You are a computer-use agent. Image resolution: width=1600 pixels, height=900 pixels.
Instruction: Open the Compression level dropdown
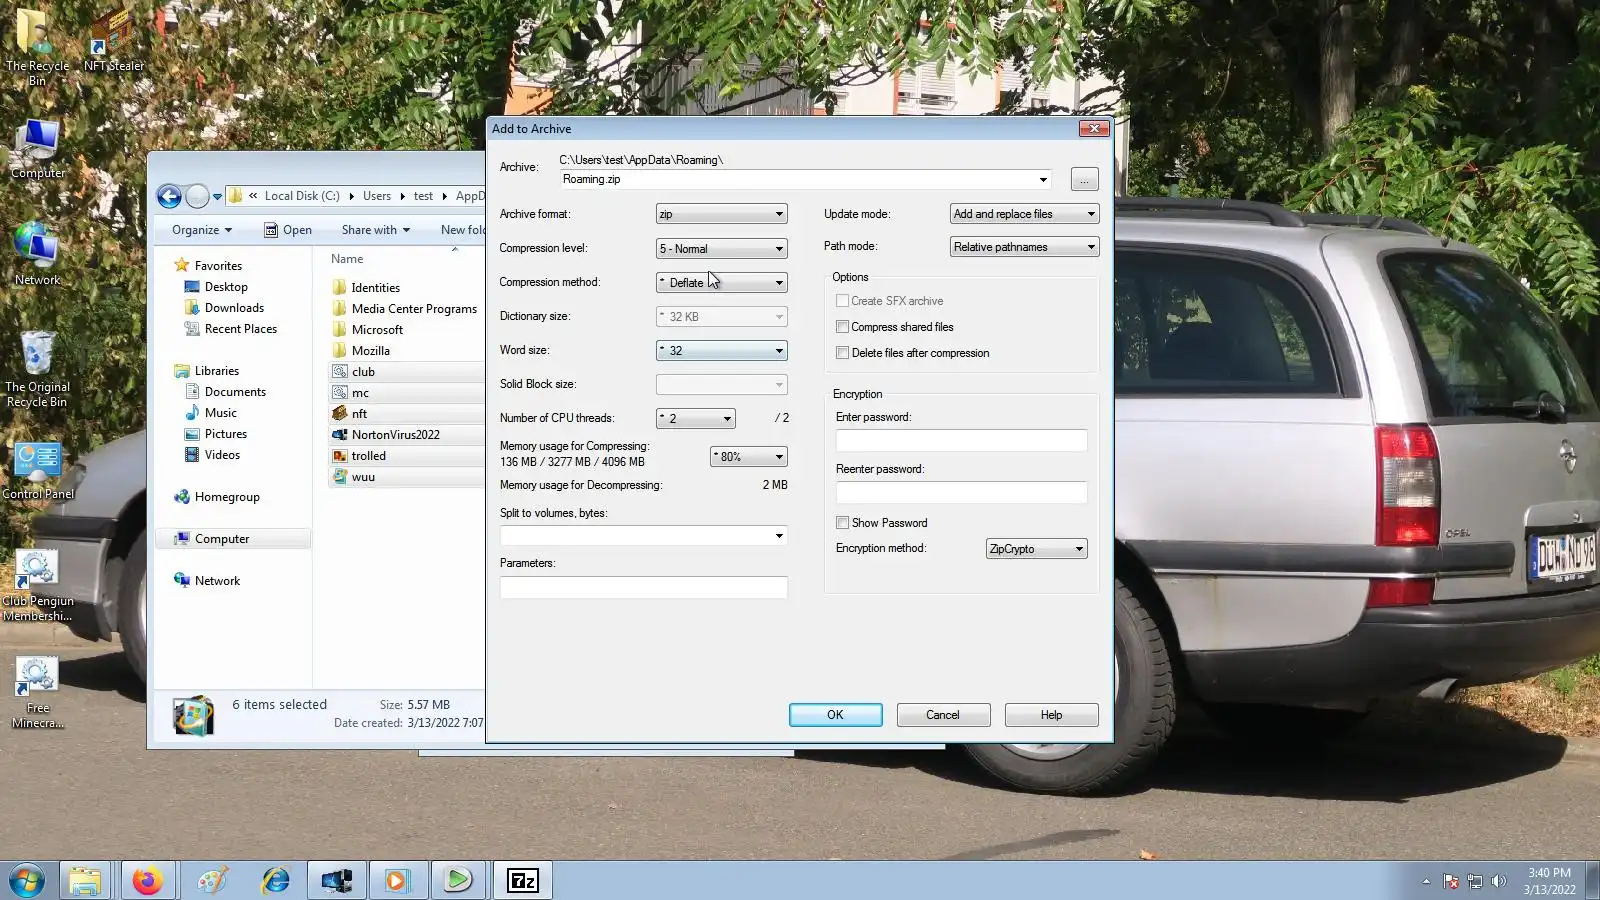[x=722, y=248]
